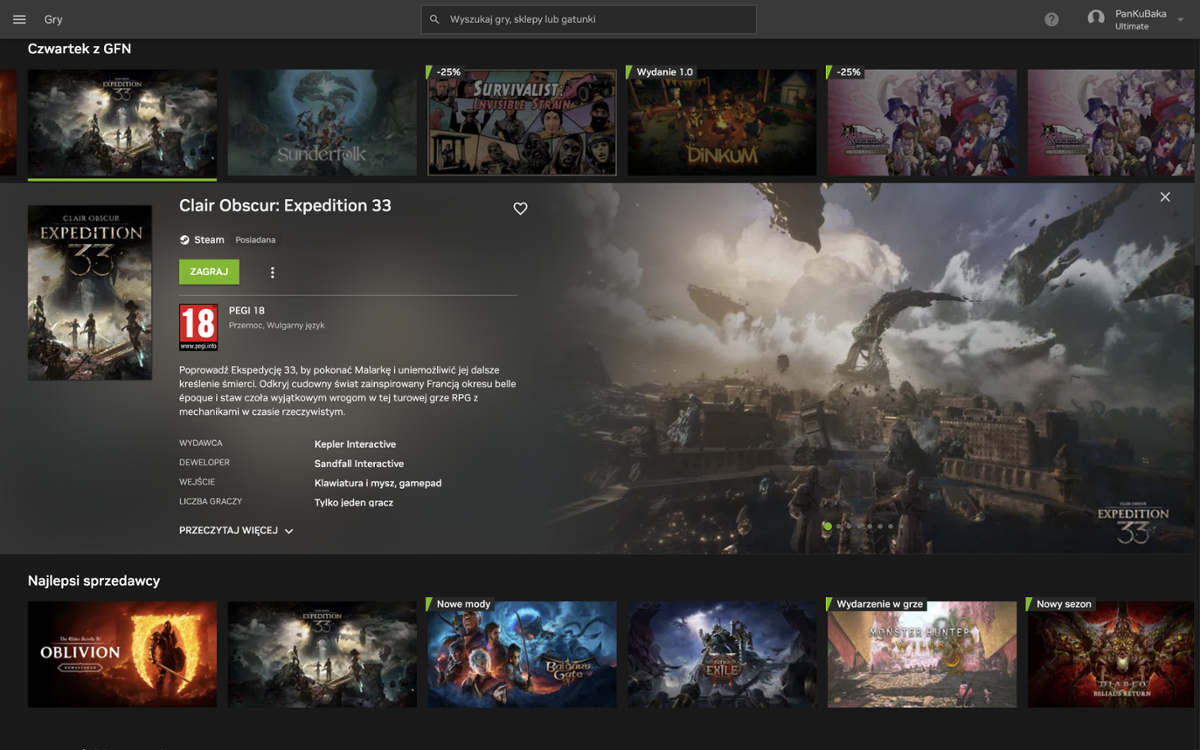Click the Clair Obscur: Expedition 33 title
Viewport: 1200px width, 750px height.
click(285, 206)
